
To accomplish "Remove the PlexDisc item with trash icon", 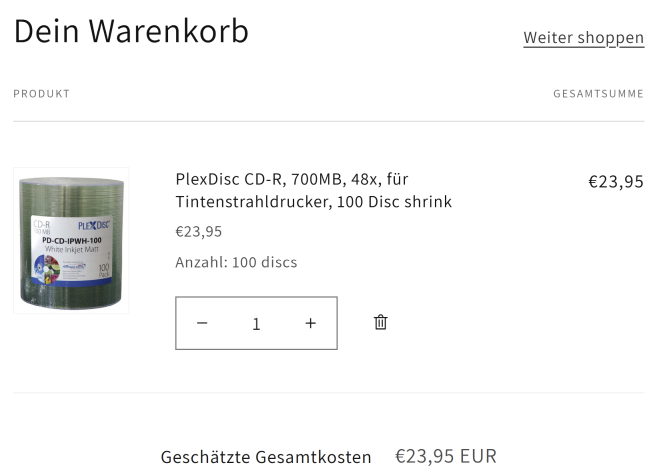I will (x=381, y=323).
